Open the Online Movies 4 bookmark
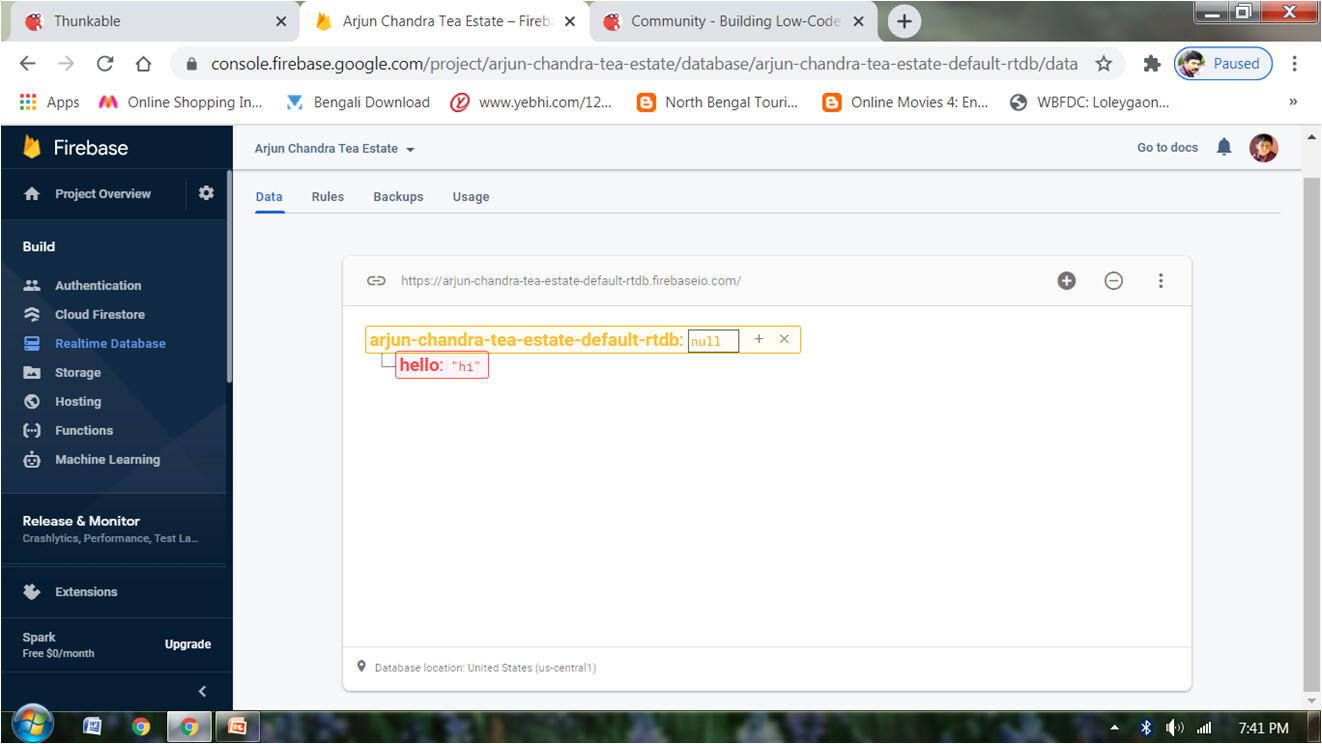This screenshot has width=1322, height=744. tap(905, 102)
